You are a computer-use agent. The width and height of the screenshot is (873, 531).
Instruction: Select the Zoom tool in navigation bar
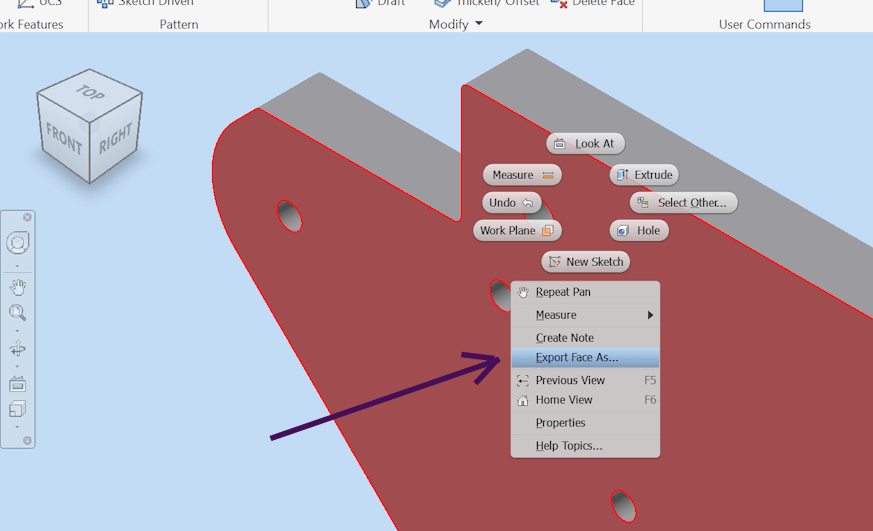pos(18,313)
